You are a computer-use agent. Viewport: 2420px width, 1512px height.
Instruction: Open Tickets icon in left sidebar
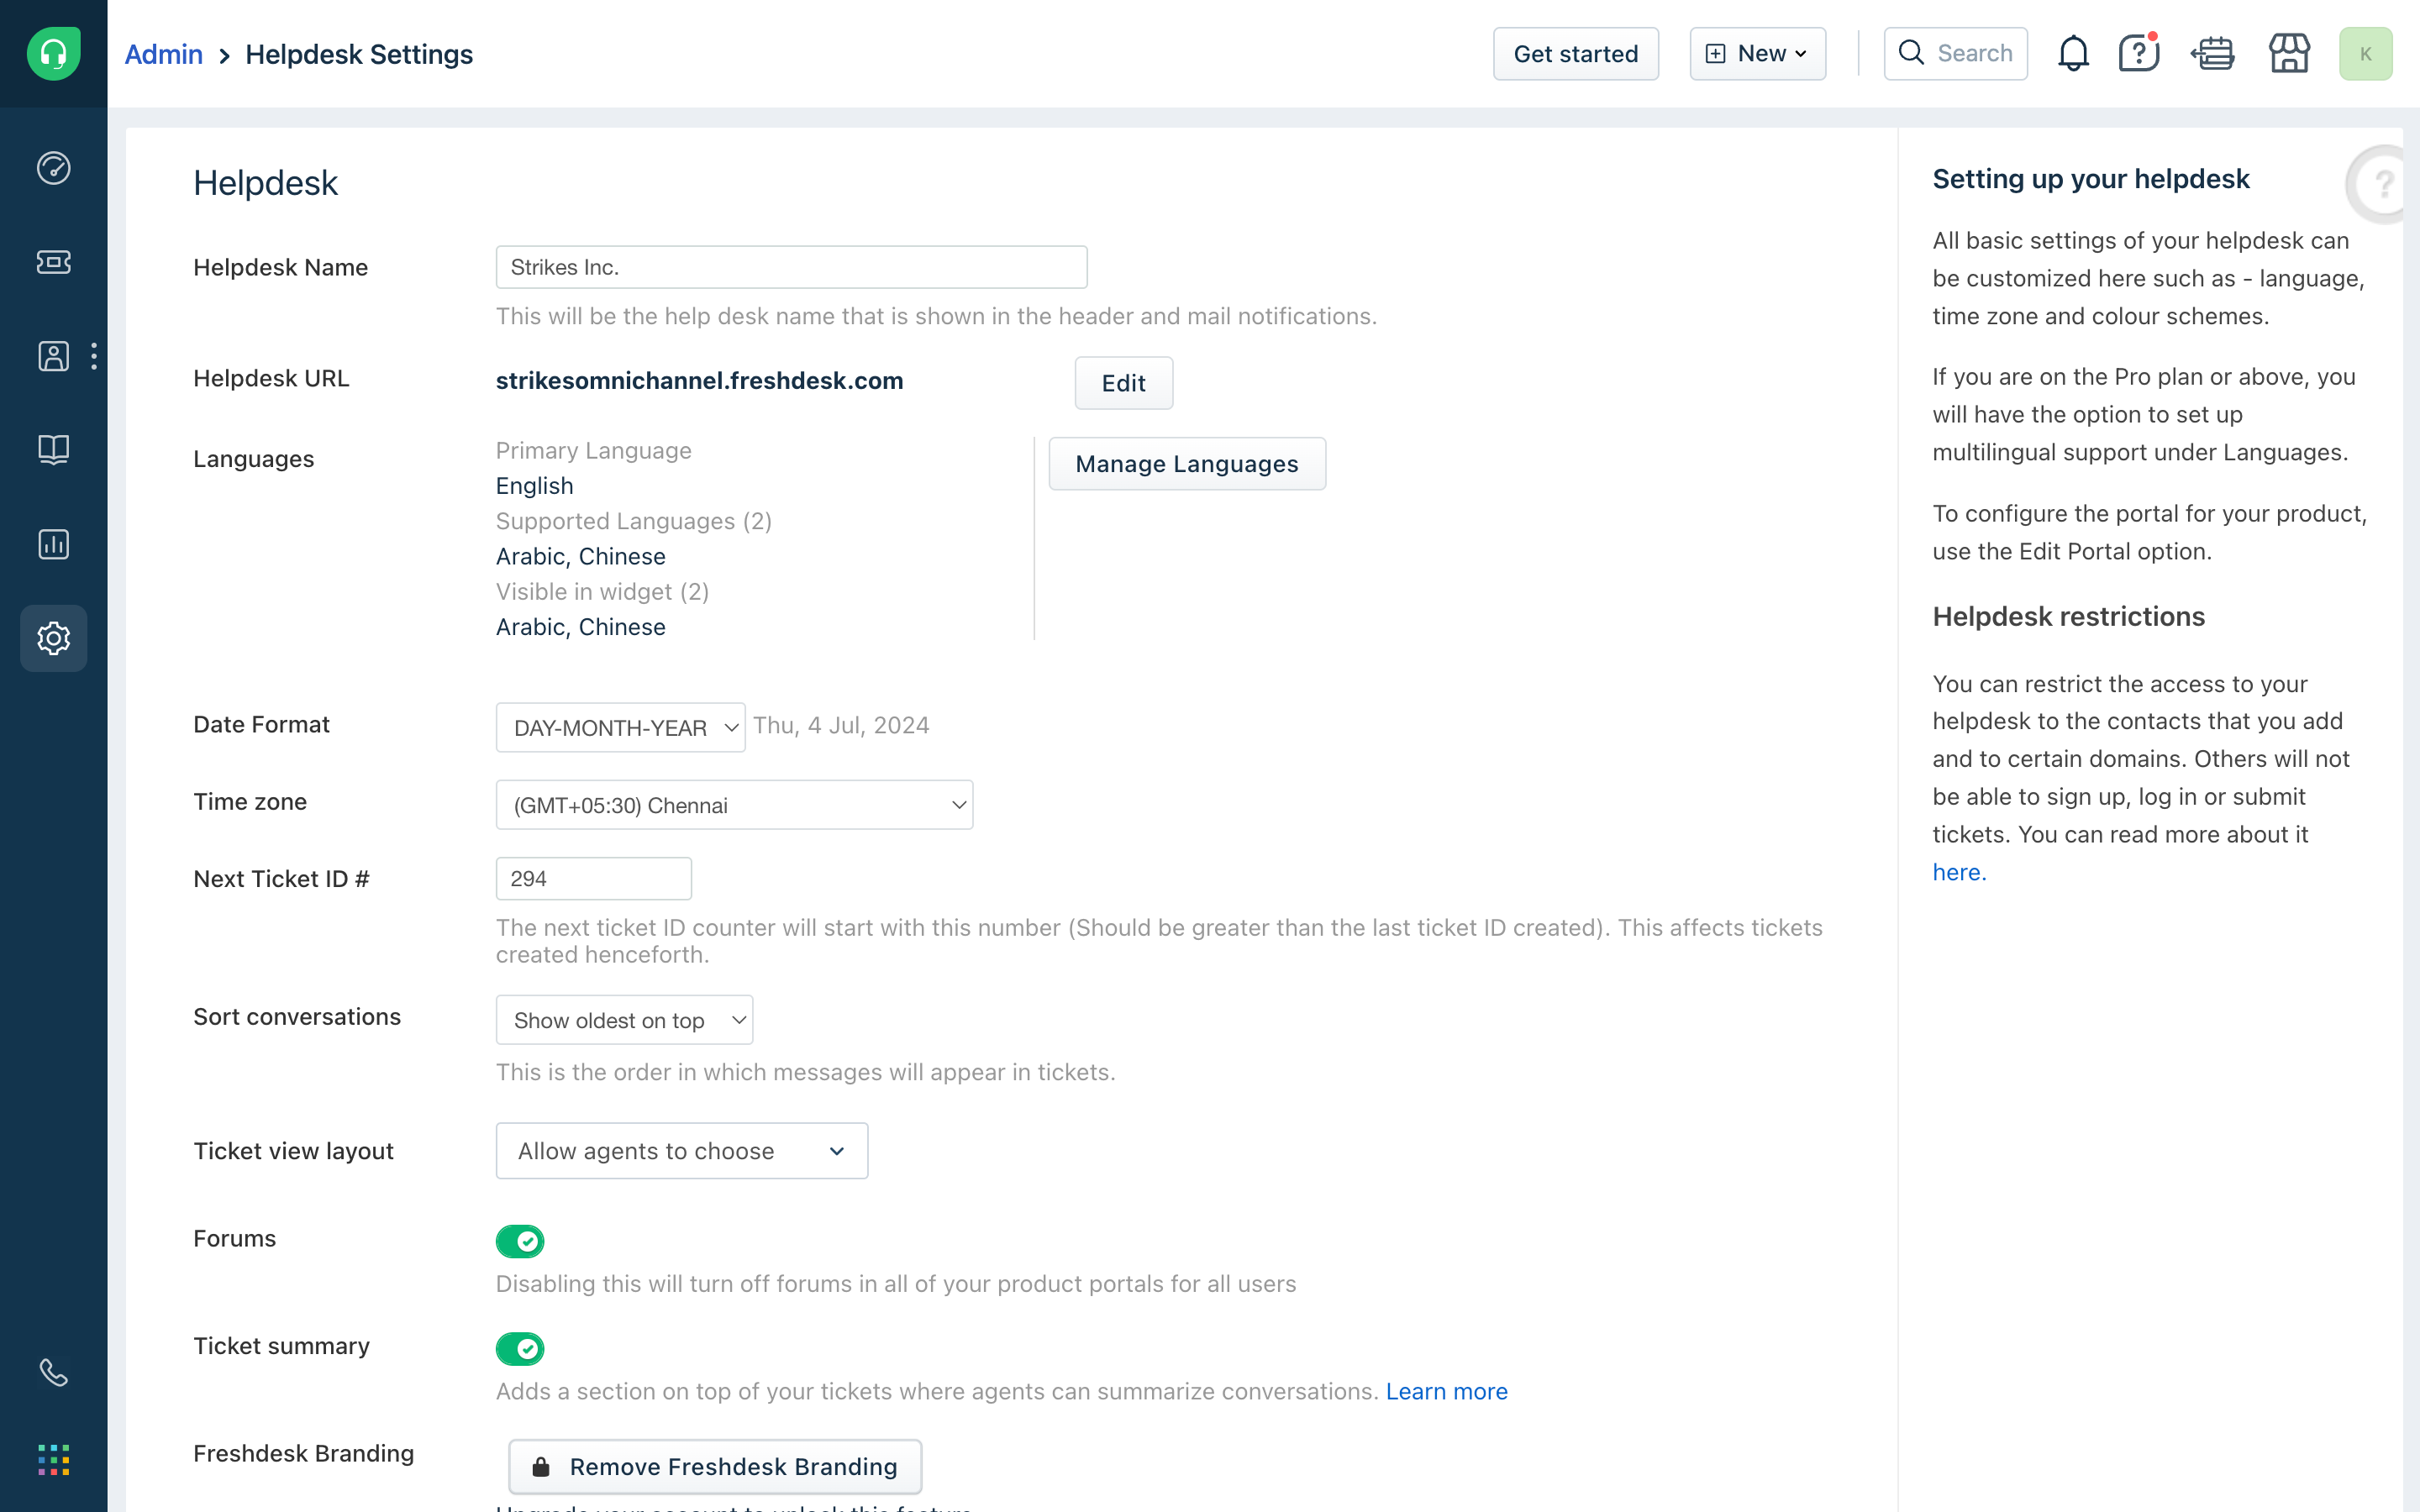pos(53,262)
